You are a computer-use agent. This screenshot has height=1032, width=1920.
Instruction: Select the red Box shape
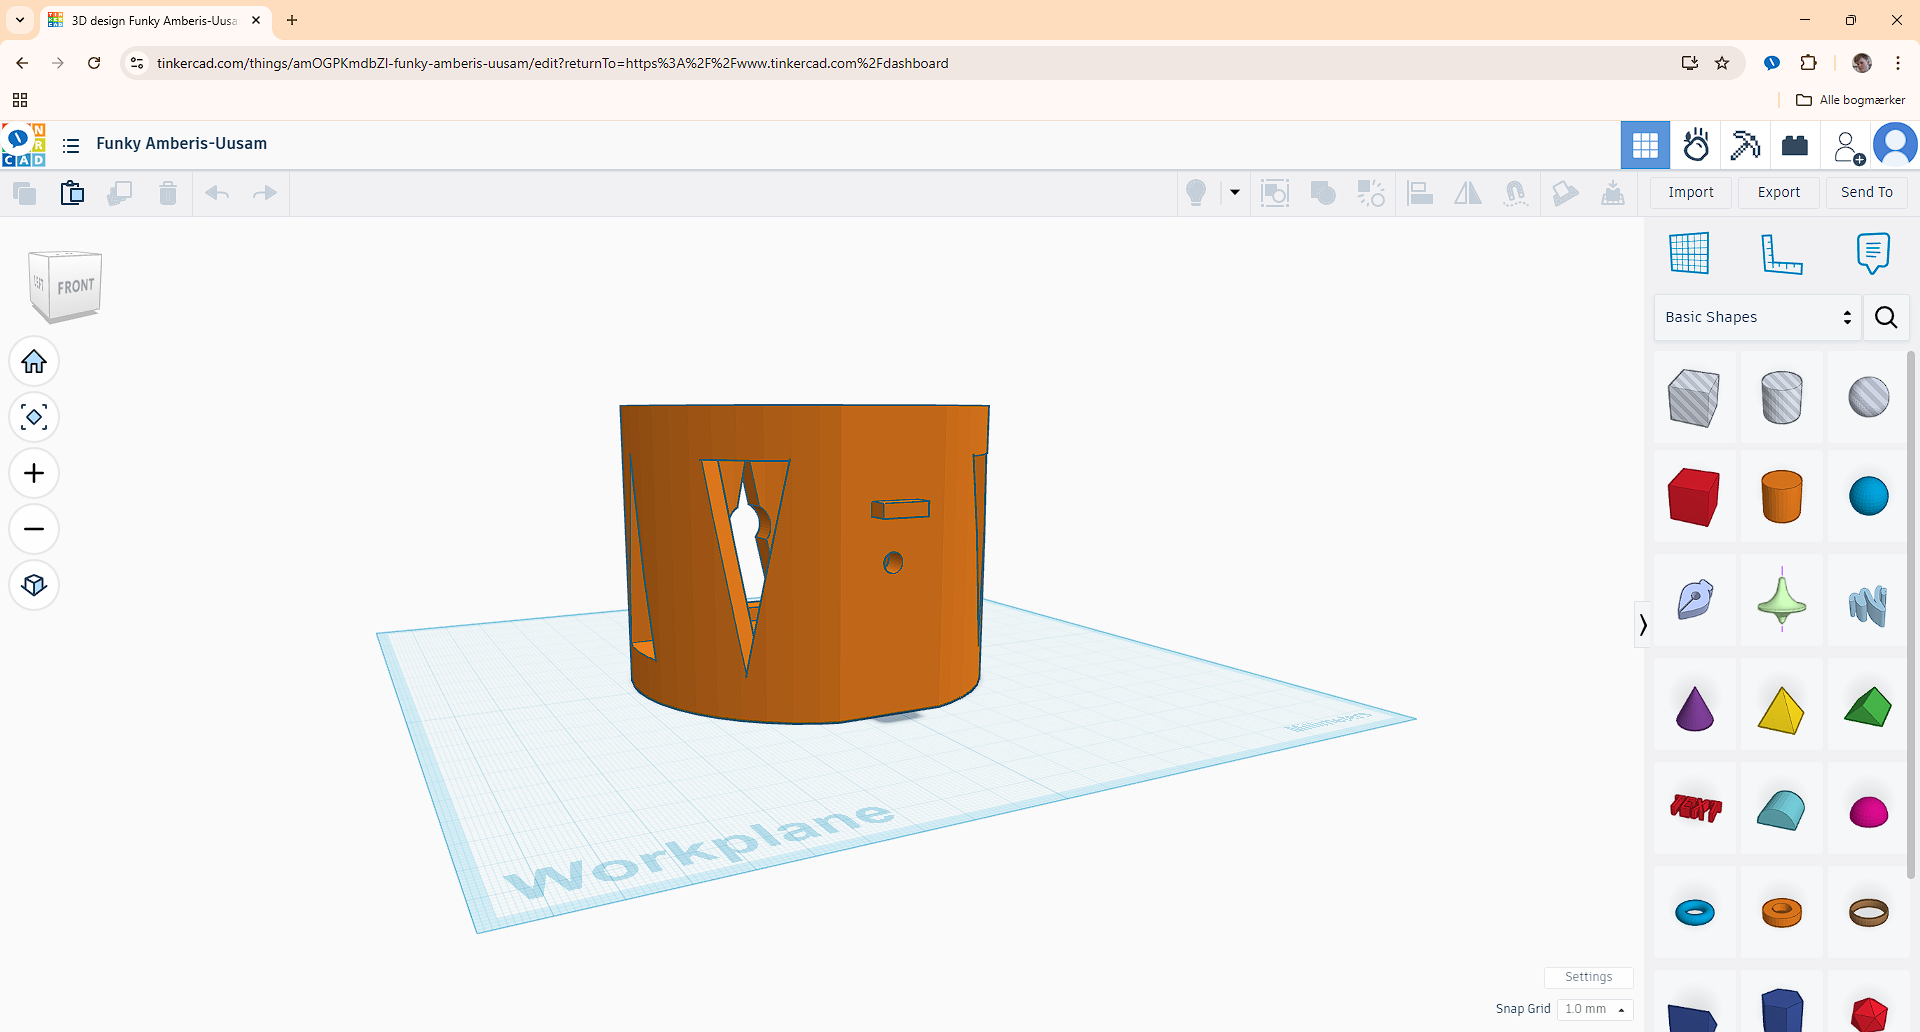point(1694,496)
